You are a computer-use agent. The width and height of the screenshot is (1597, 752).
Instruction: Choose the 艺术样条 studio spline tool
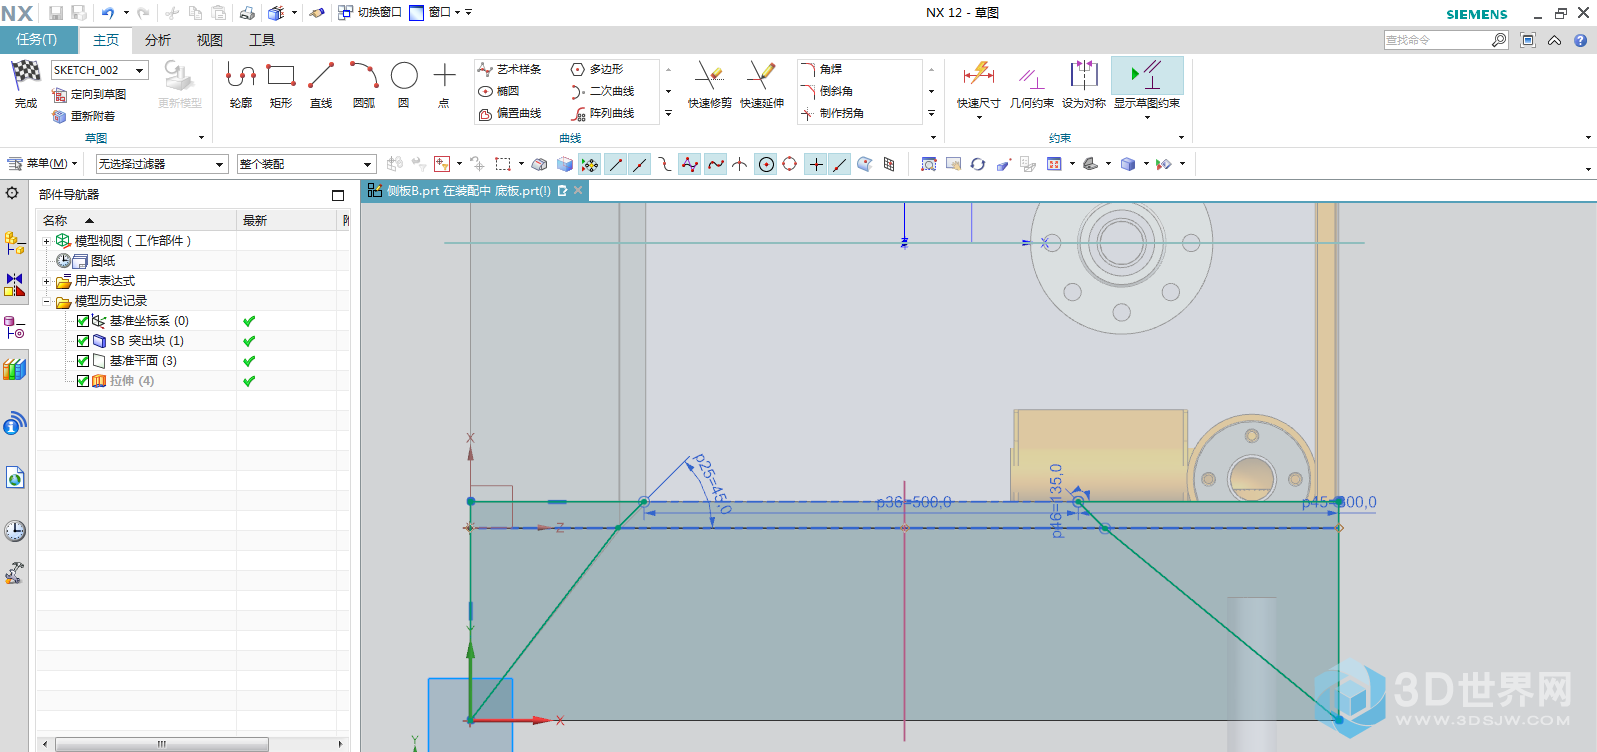tap(510, 69)
